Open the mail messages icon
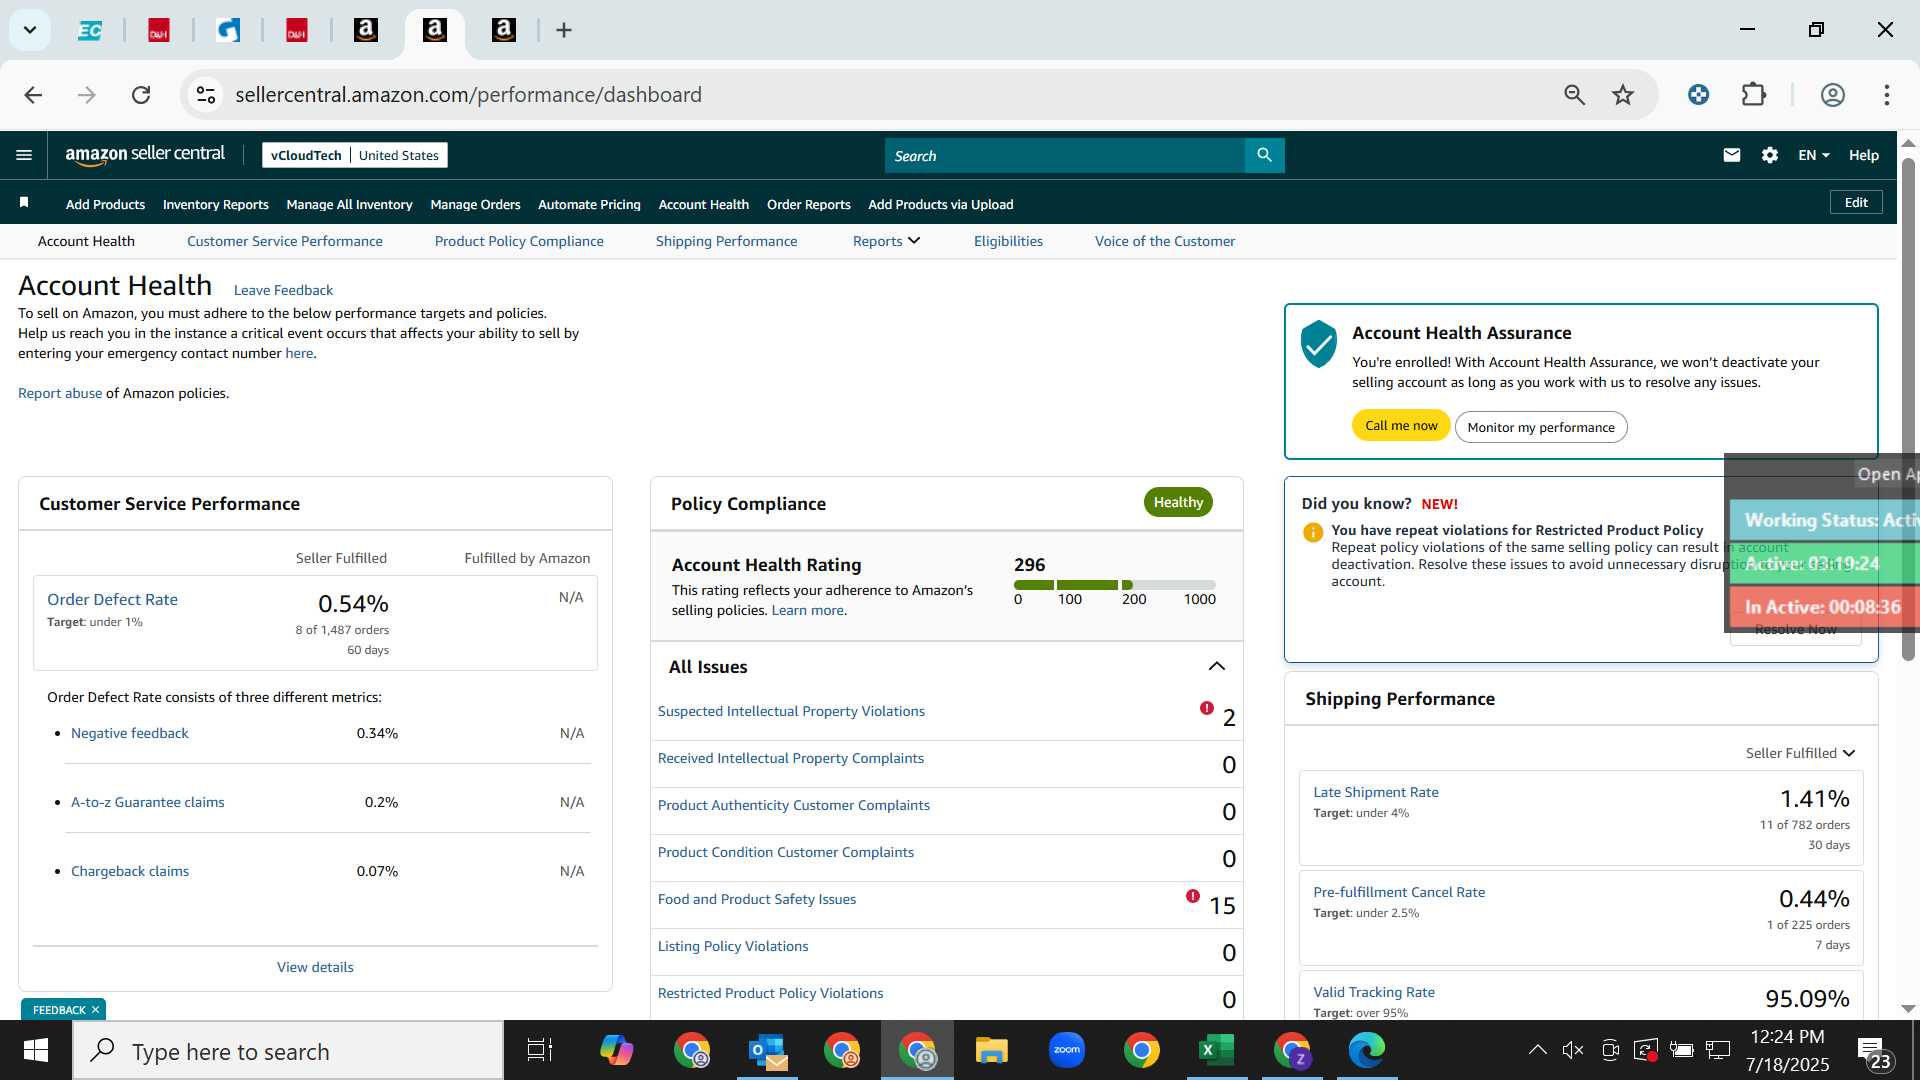 click(x=1732, y=155)
